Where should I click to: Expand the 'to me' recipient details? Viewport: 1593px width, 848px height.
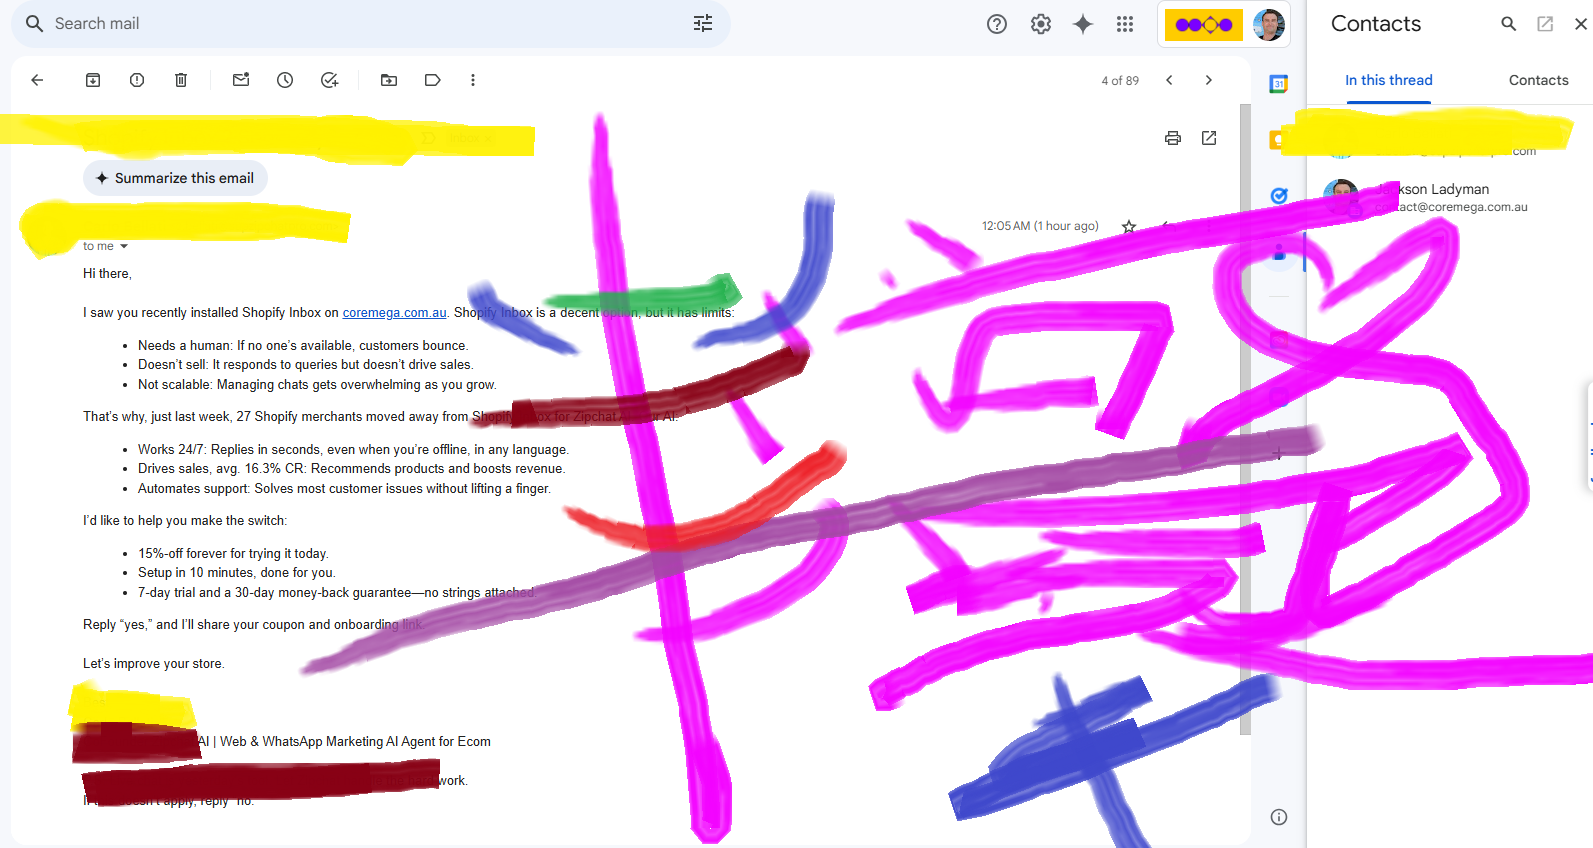[124, 246]
